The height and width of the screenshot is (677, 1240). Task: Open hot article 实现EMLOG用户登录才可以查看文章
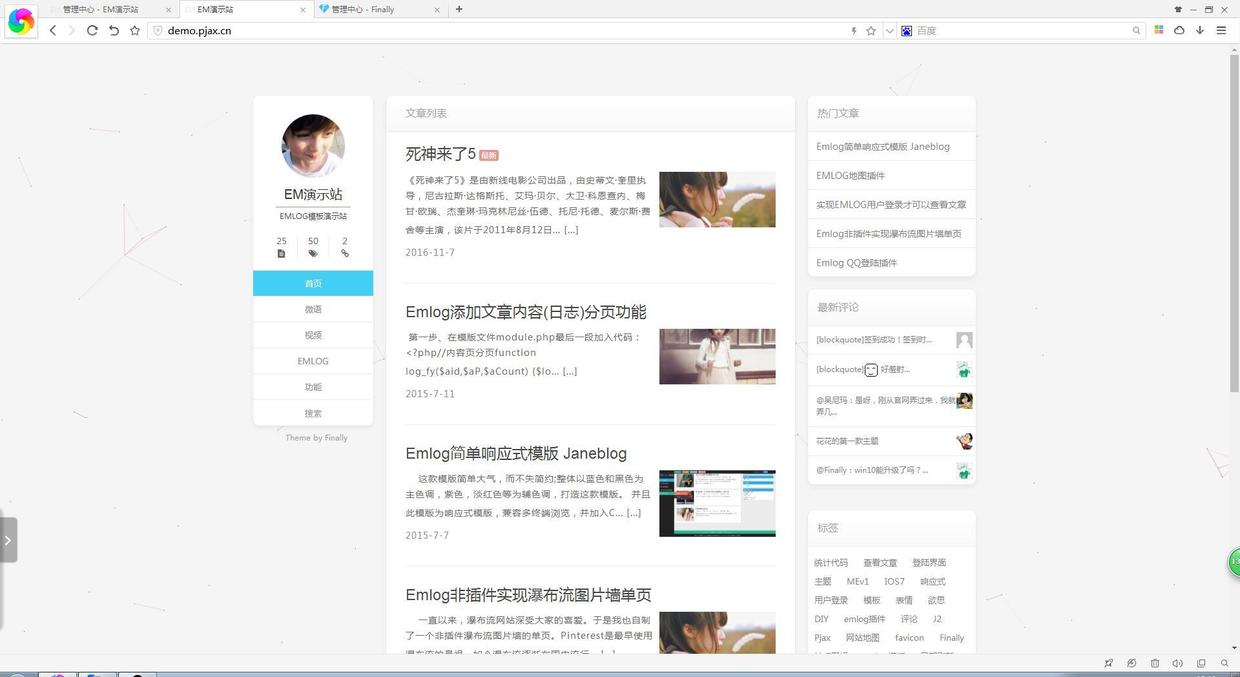click(891, 204)
